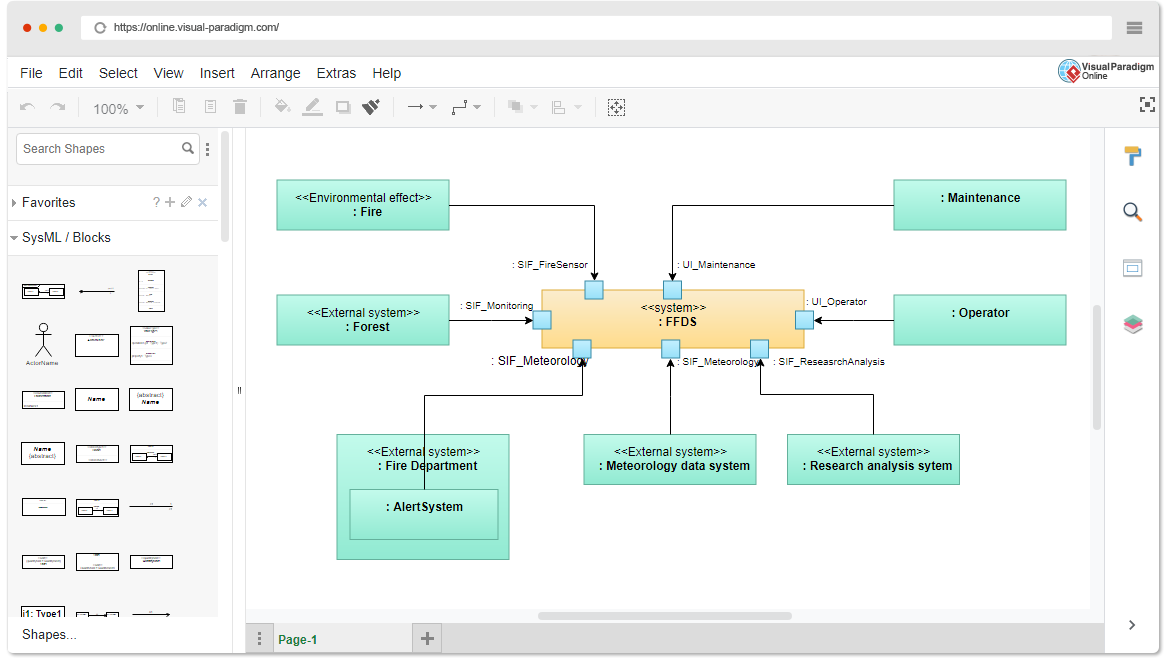Open the search magnifier in right sidebar
Screen dimensions: 1170x665
[1132, 212]
